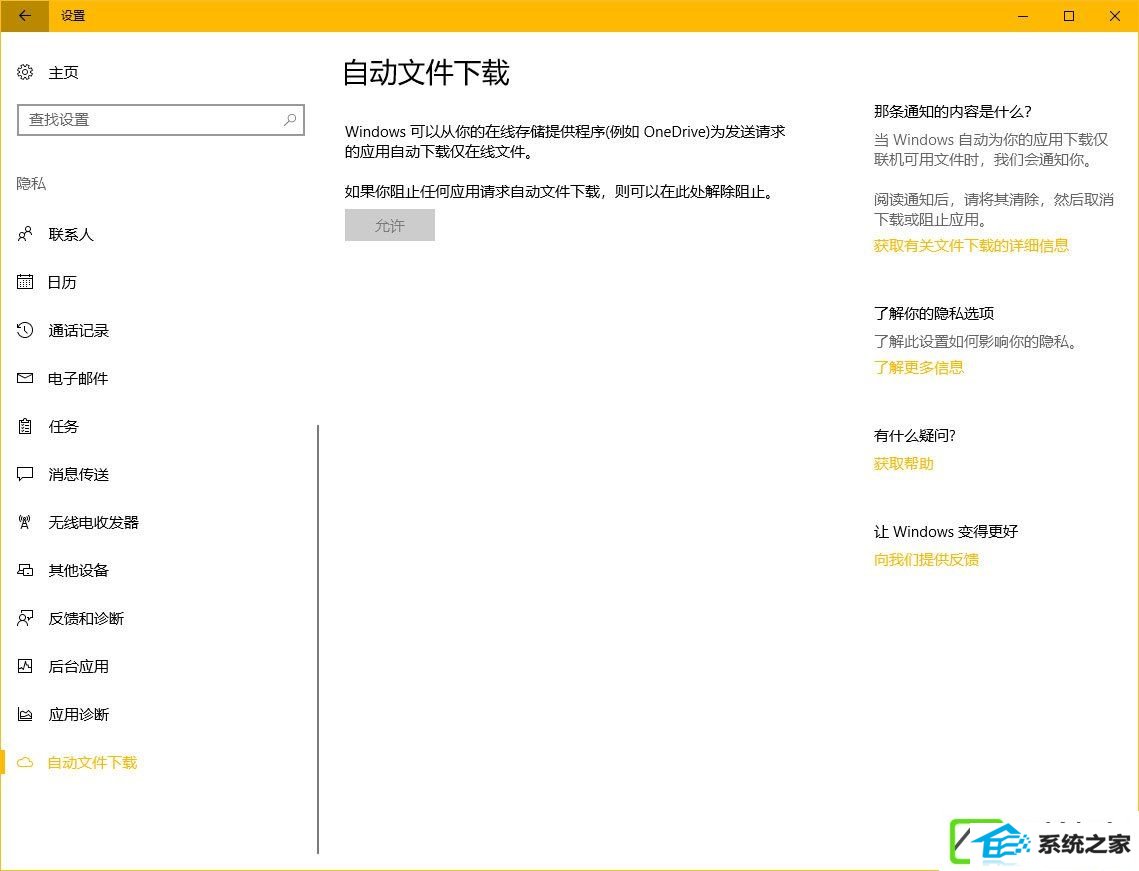This screenshot has height=871, width=1139.
Task: Click the 查找设置 search field
Action: coord(161,120)
